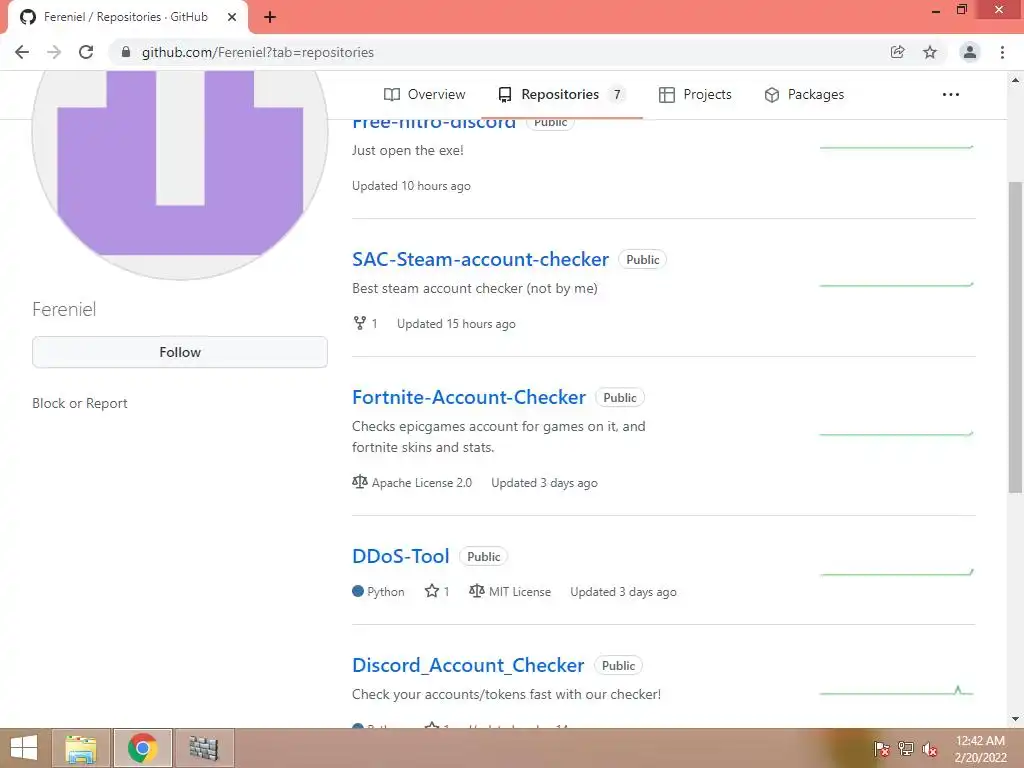Click 'Best steam account checker (not by me)' text

[475, 289]
